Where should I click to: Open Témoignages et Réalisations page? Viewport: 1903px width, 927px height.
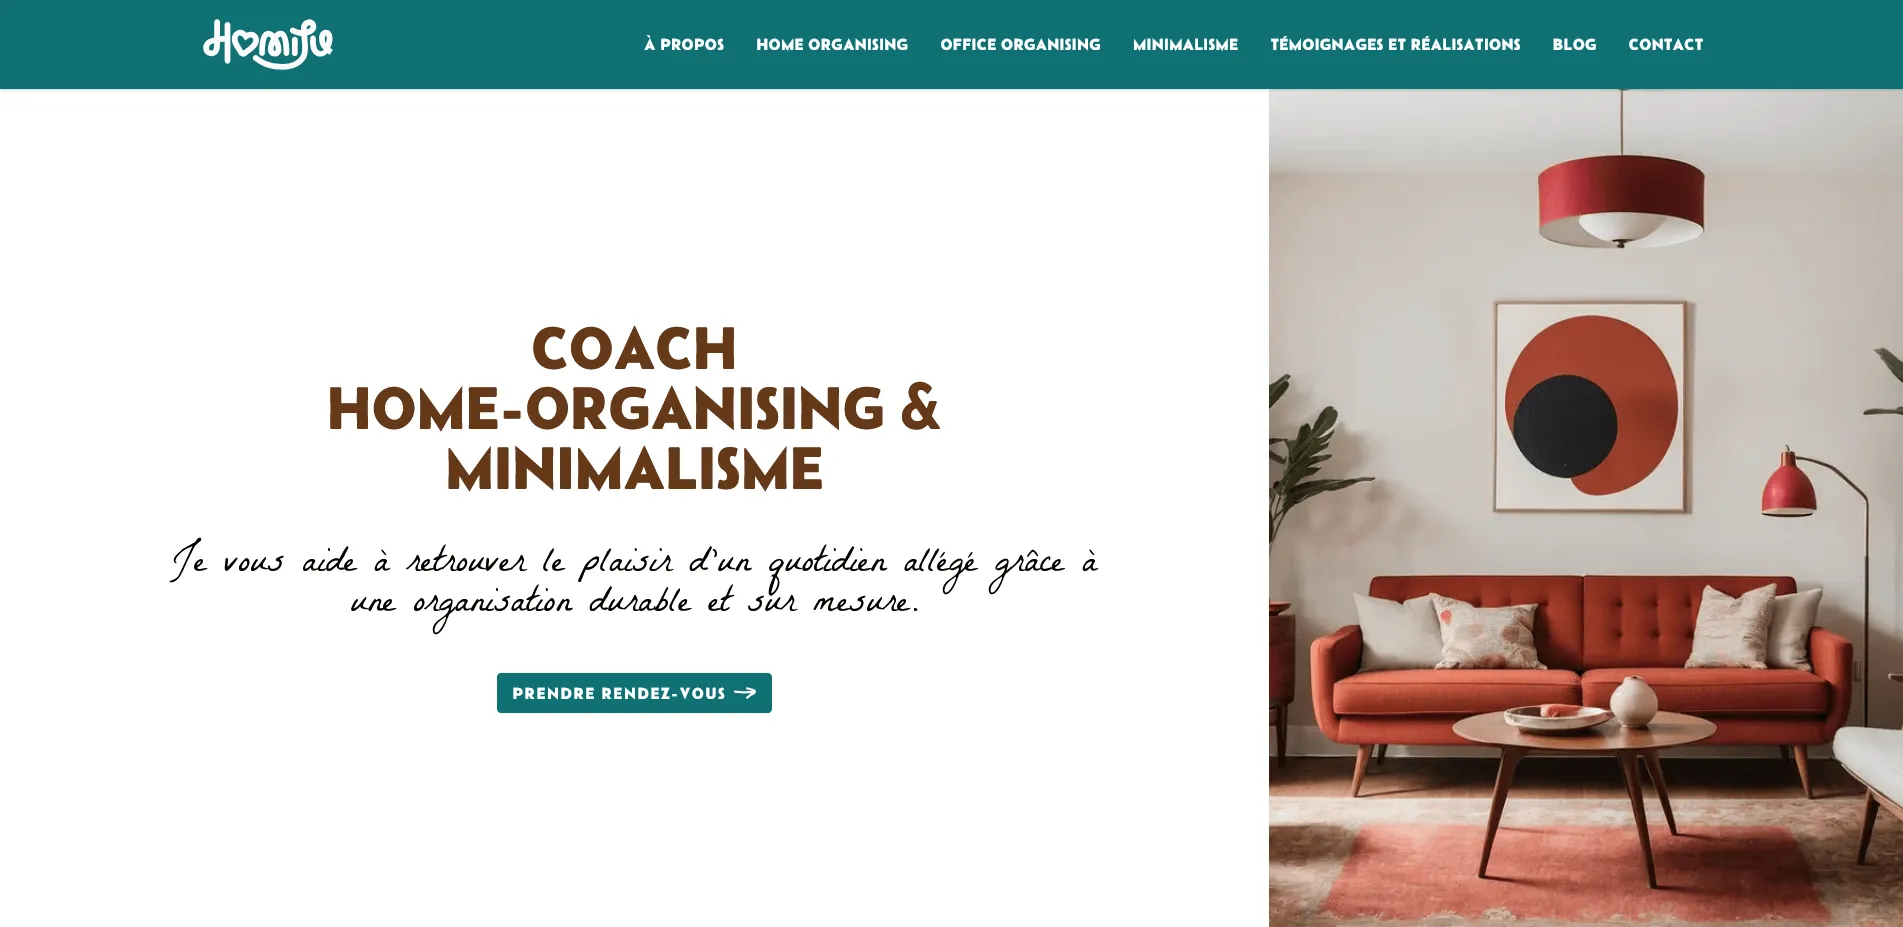click(1395, 44)
